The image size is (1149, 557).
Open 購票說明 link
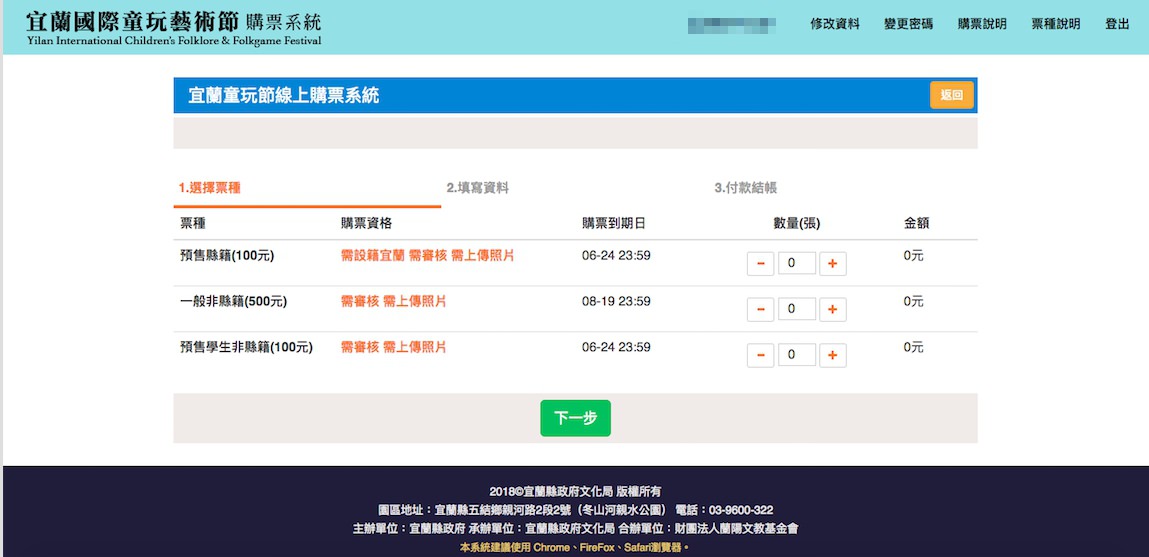pos(982,24)
